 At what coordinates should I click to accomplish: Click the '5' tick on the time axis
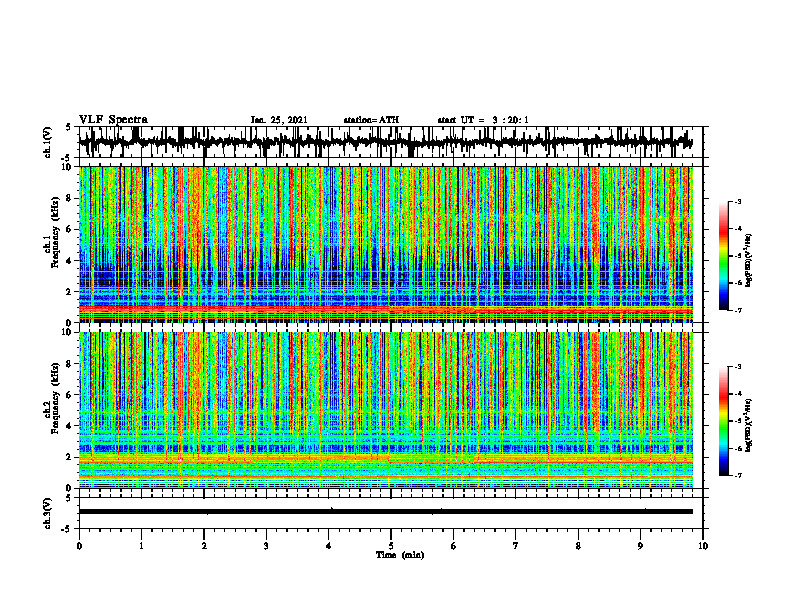(x=391, y=546)
